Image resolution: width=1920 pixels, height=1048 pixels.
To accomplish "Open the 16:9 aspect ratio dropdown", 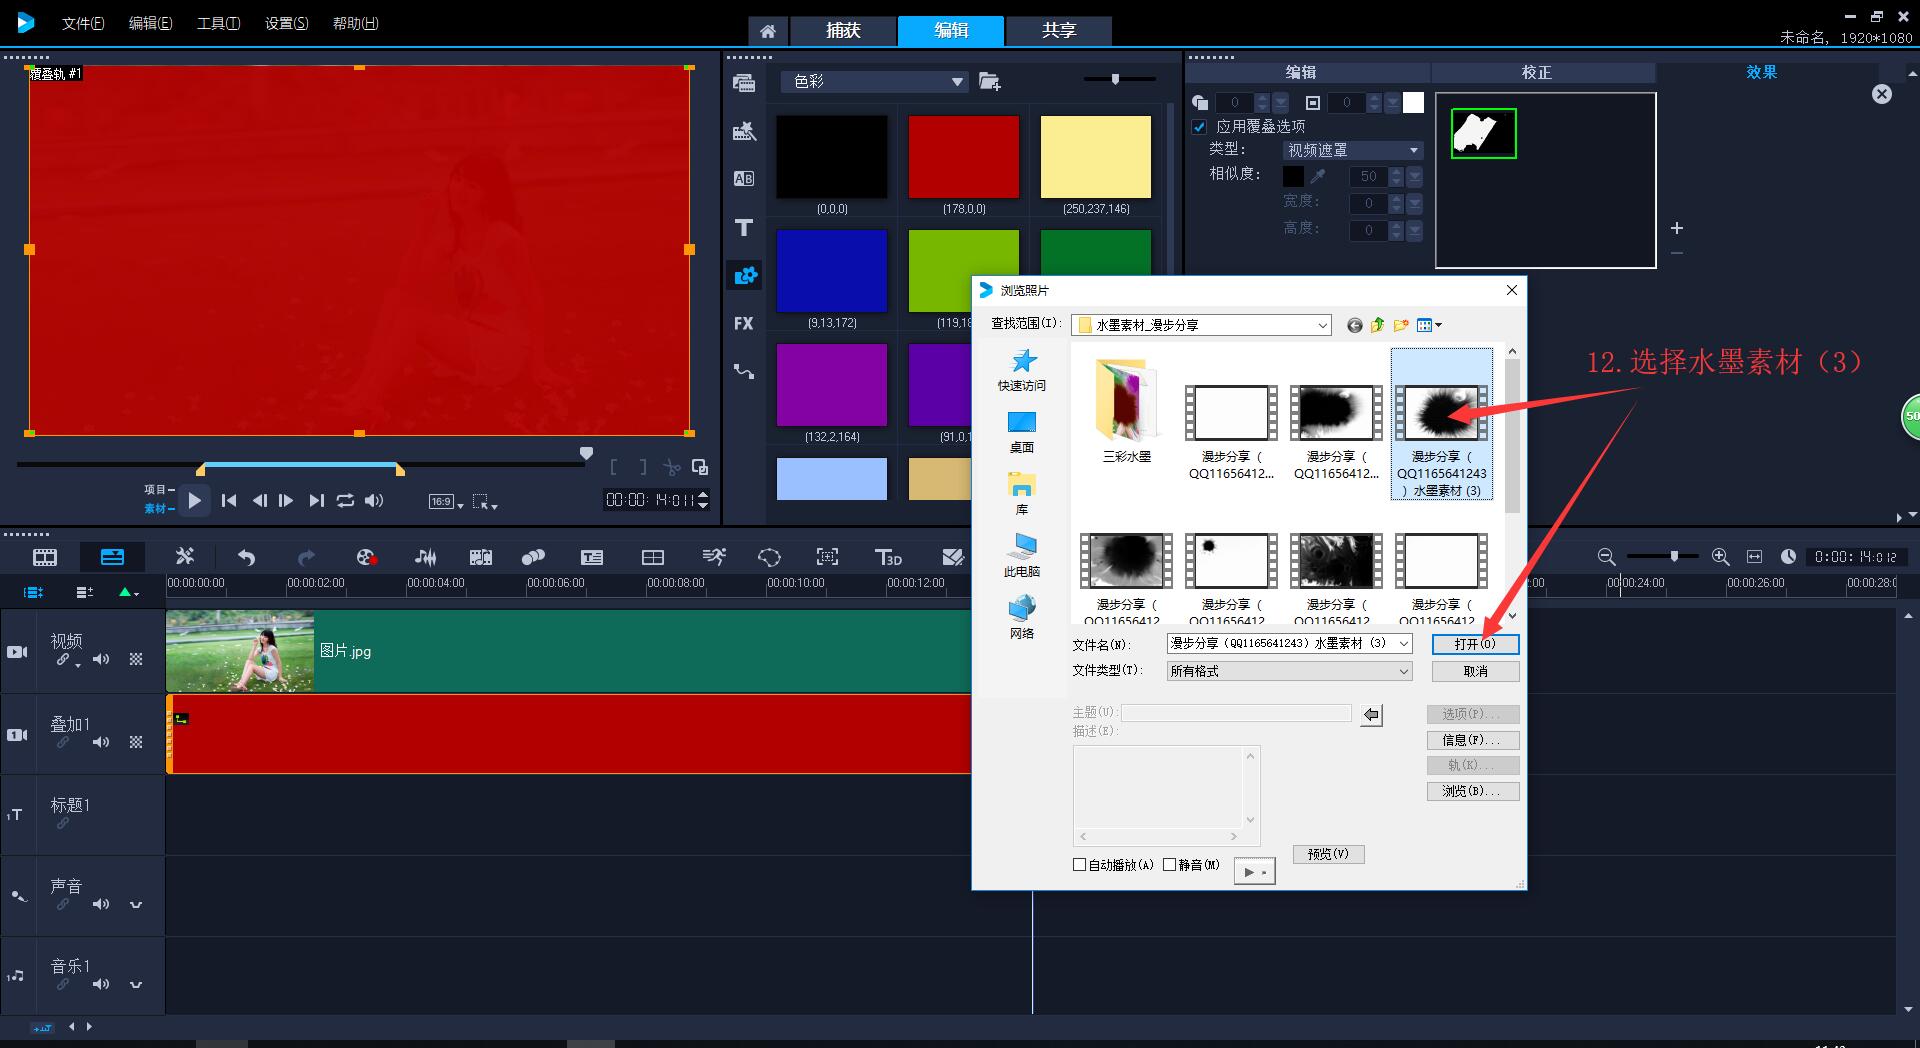I will [446, 502].
